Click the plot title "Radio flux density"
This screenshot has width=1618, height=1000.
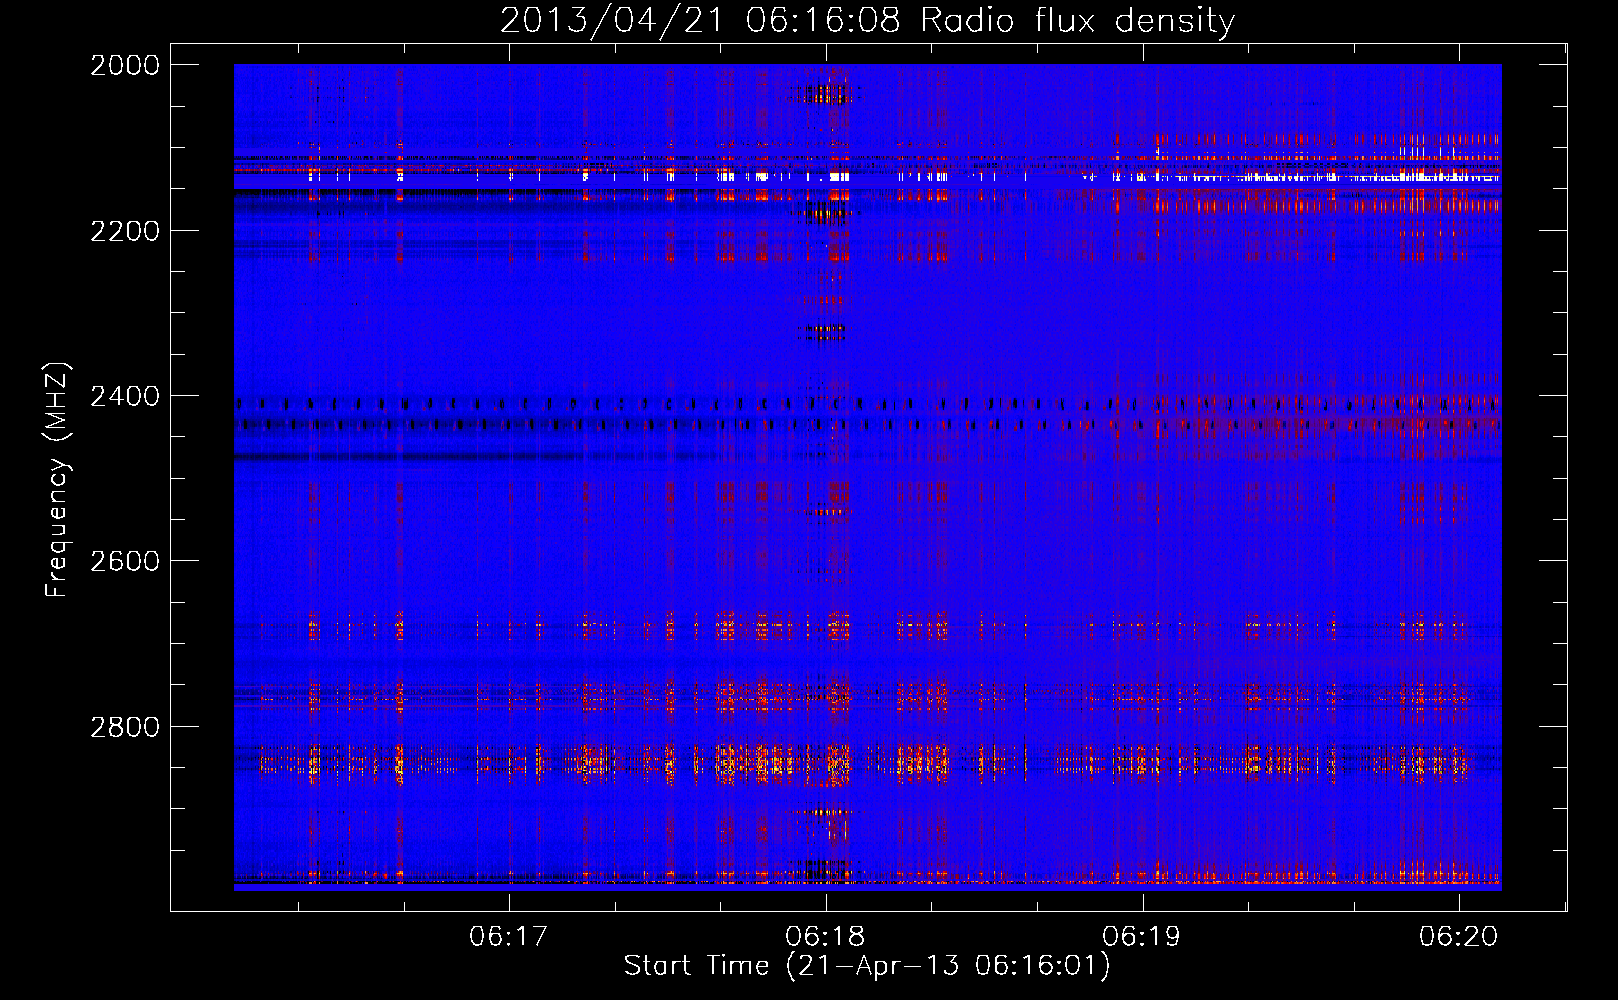click(1077, 21)
